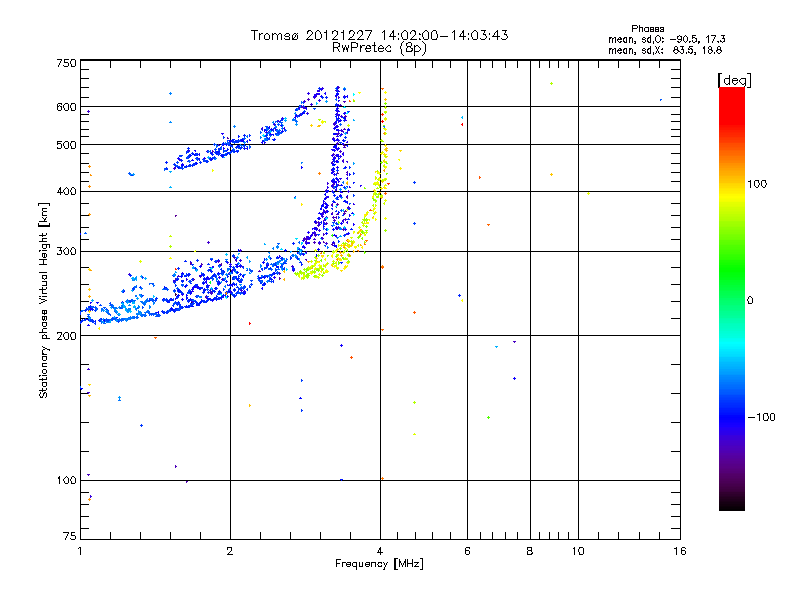Click the y-axis '75' tick label
The height and width of the screenshot is (600, 800).
coord(69,536)
